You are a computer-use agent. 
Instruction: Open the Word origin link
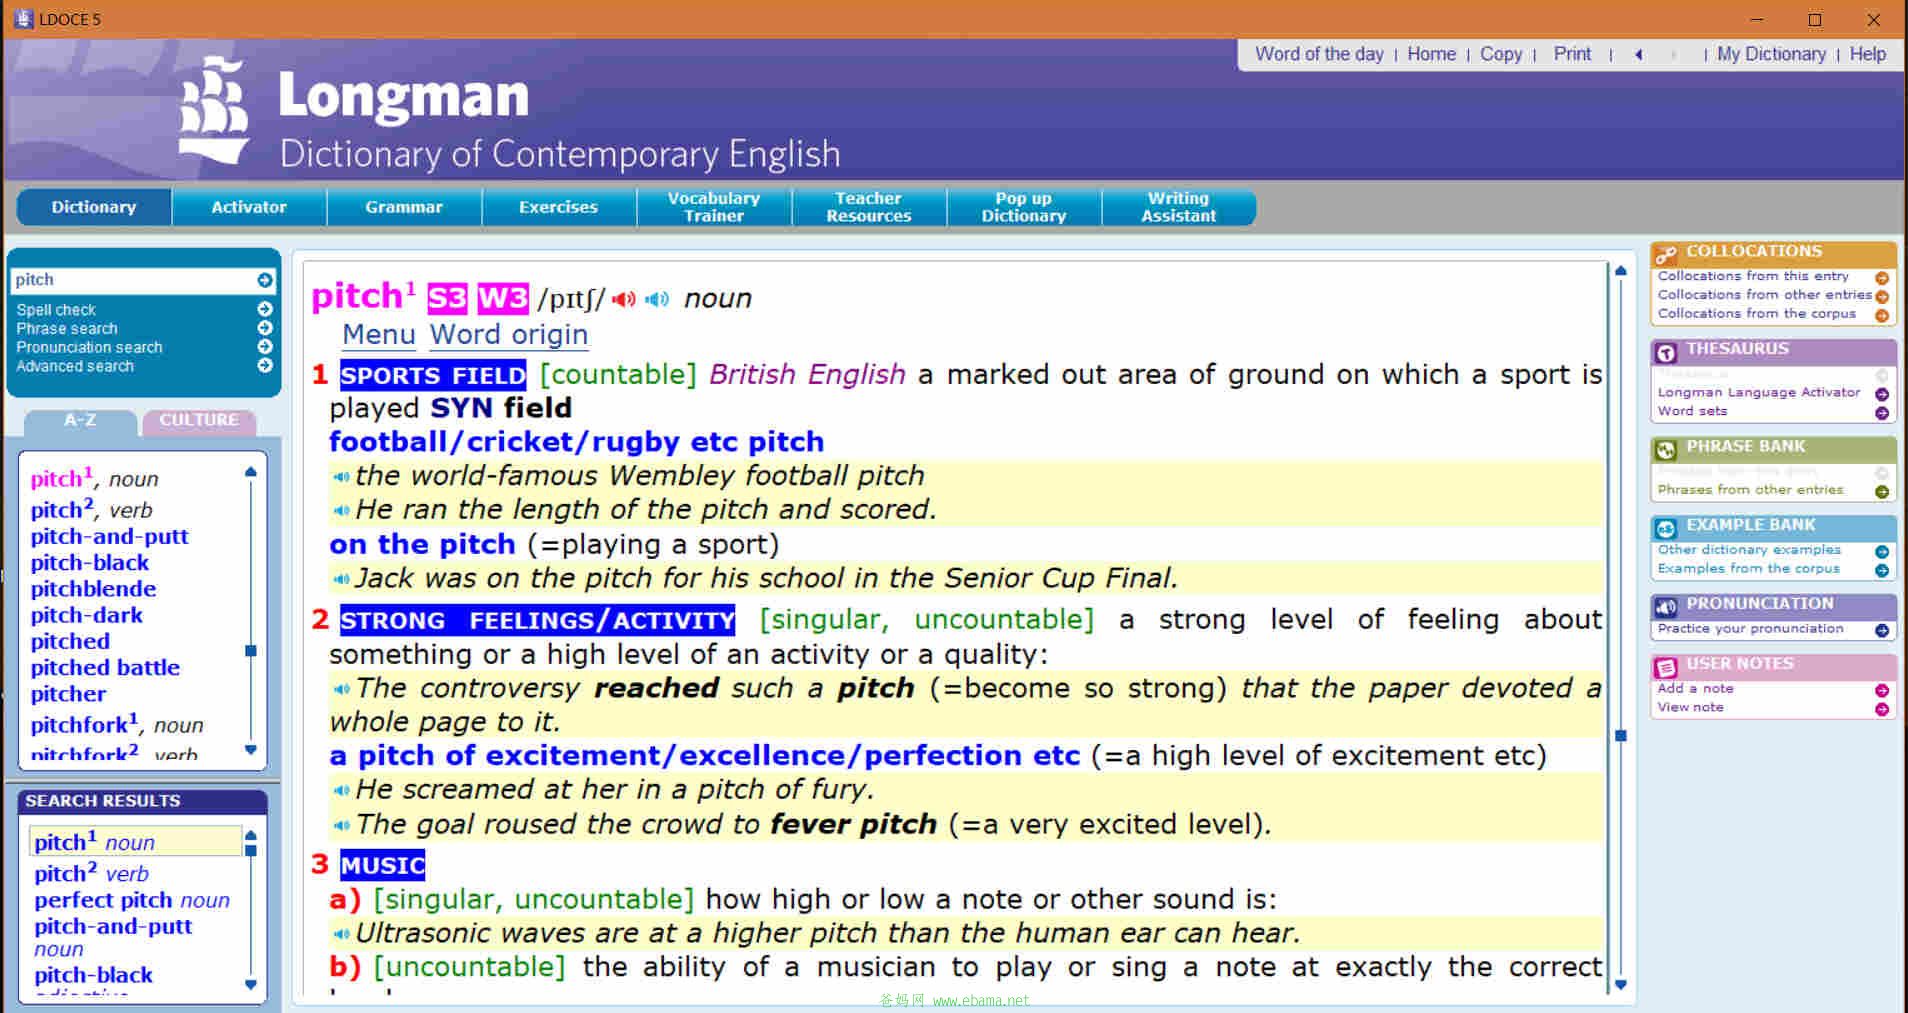click(x=509, y=335)
